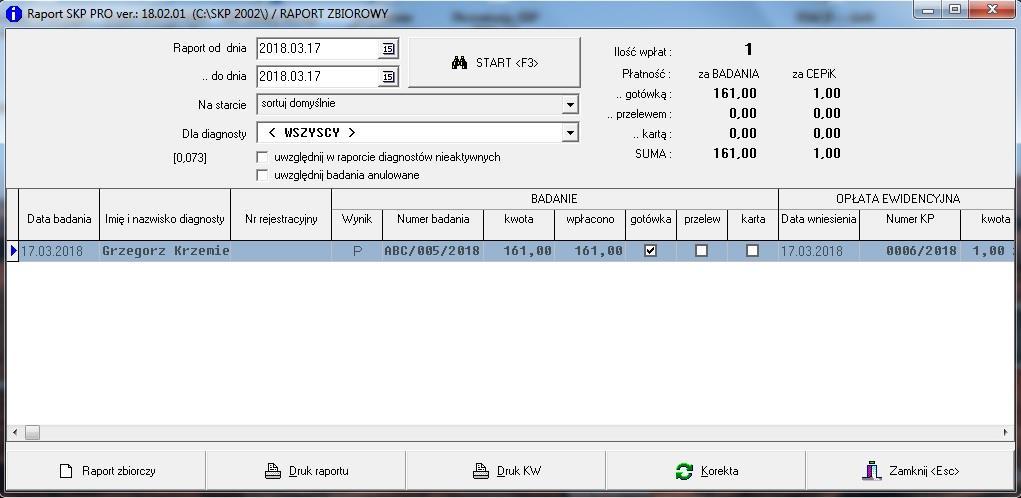
Task: Click printer icon next to Druk raportu
Action: (273, 471)
